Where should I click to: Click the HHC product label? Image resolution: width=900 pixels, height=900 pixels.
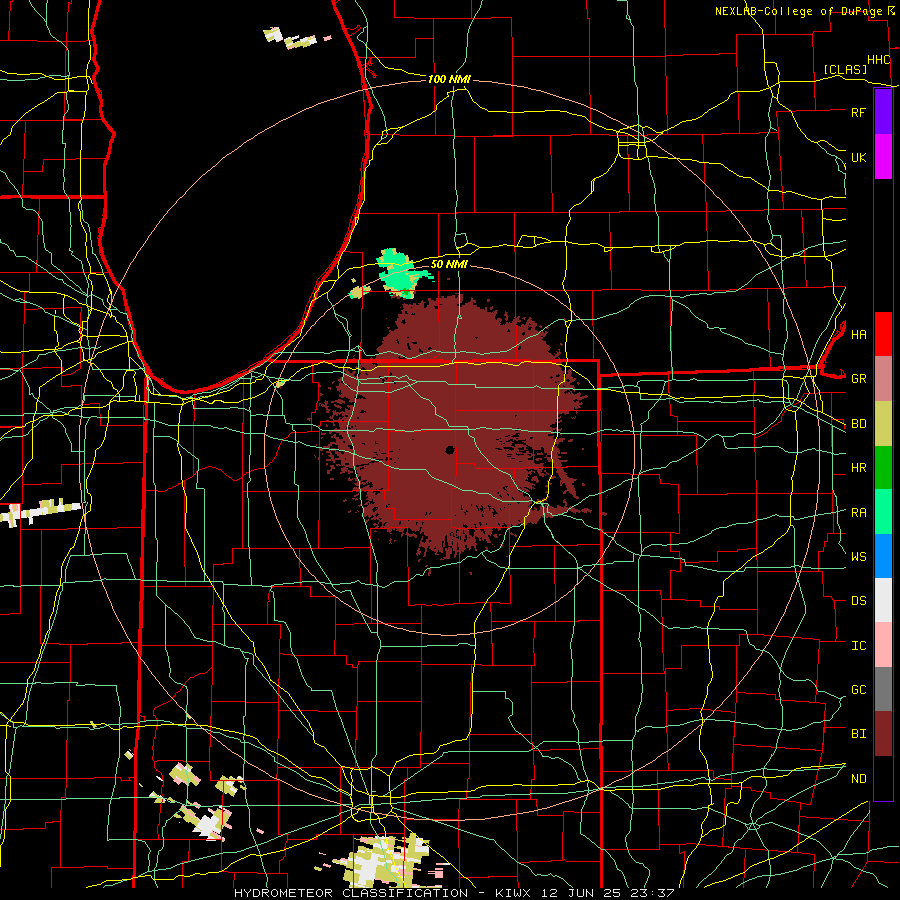[879, 60]
